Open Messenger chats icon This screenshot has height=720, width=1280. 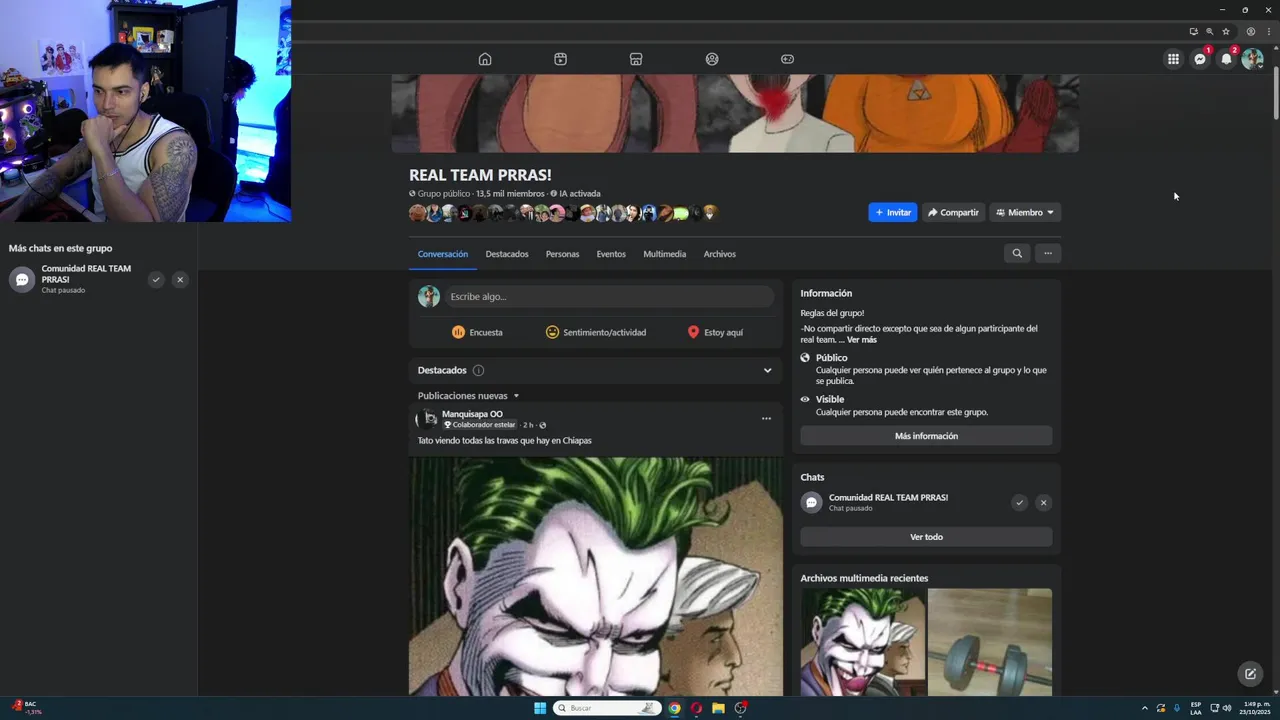1200,59
